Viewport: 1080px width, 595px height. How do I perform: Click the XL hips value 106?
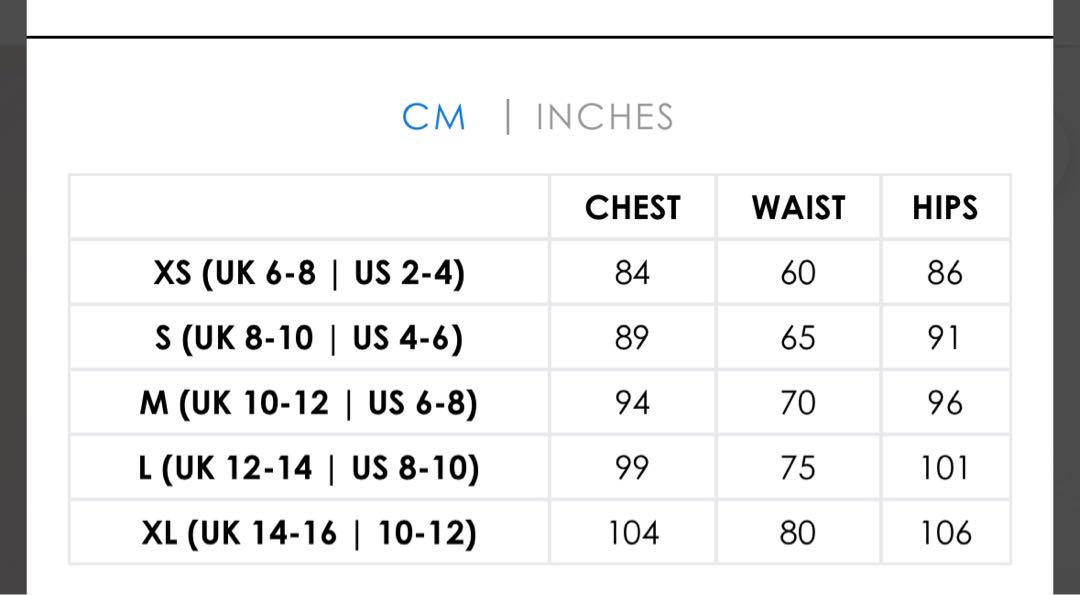[x=945, y=533]
